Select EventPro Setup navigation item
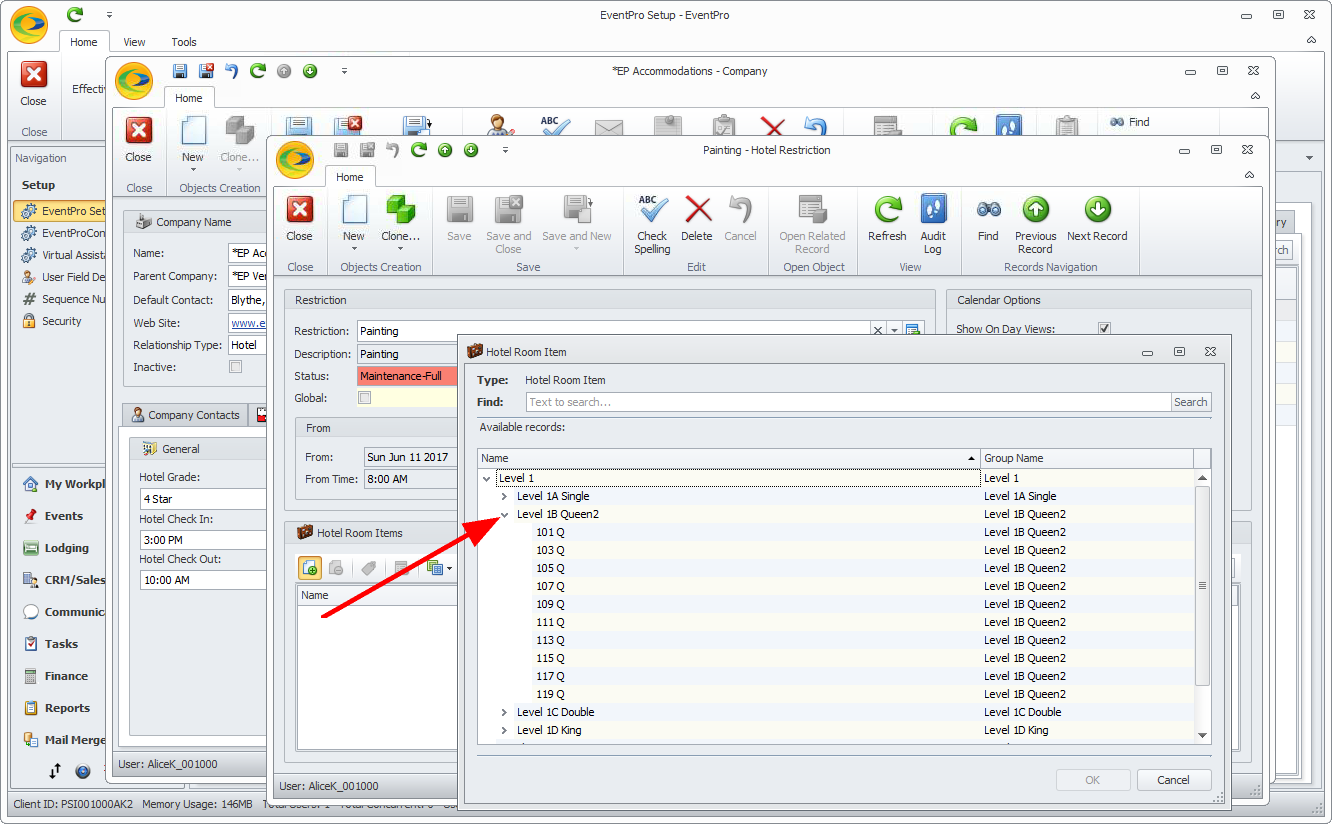The image size is (1332, 824). pyautogui.click(x=62, y=211)
